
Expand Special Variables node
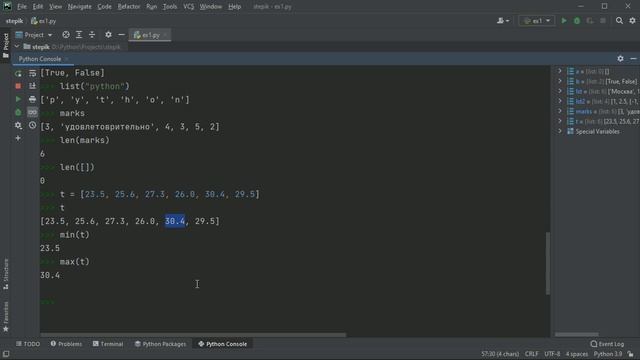560,131
